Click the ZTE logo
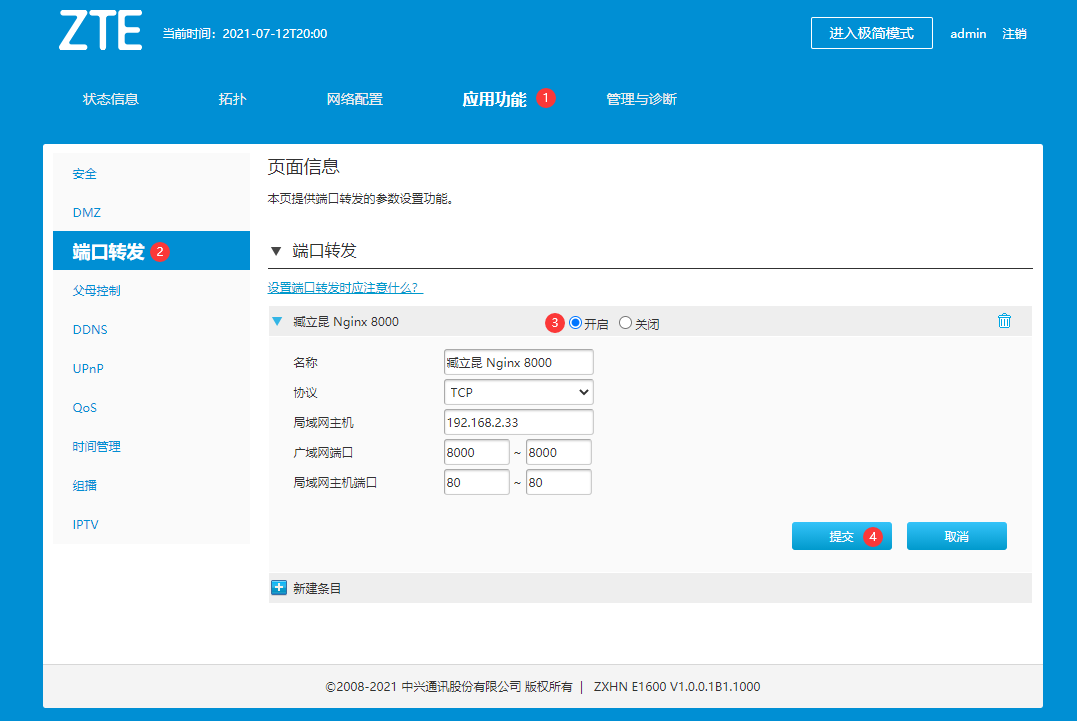1077x721 pixels. tap(100, 32)
